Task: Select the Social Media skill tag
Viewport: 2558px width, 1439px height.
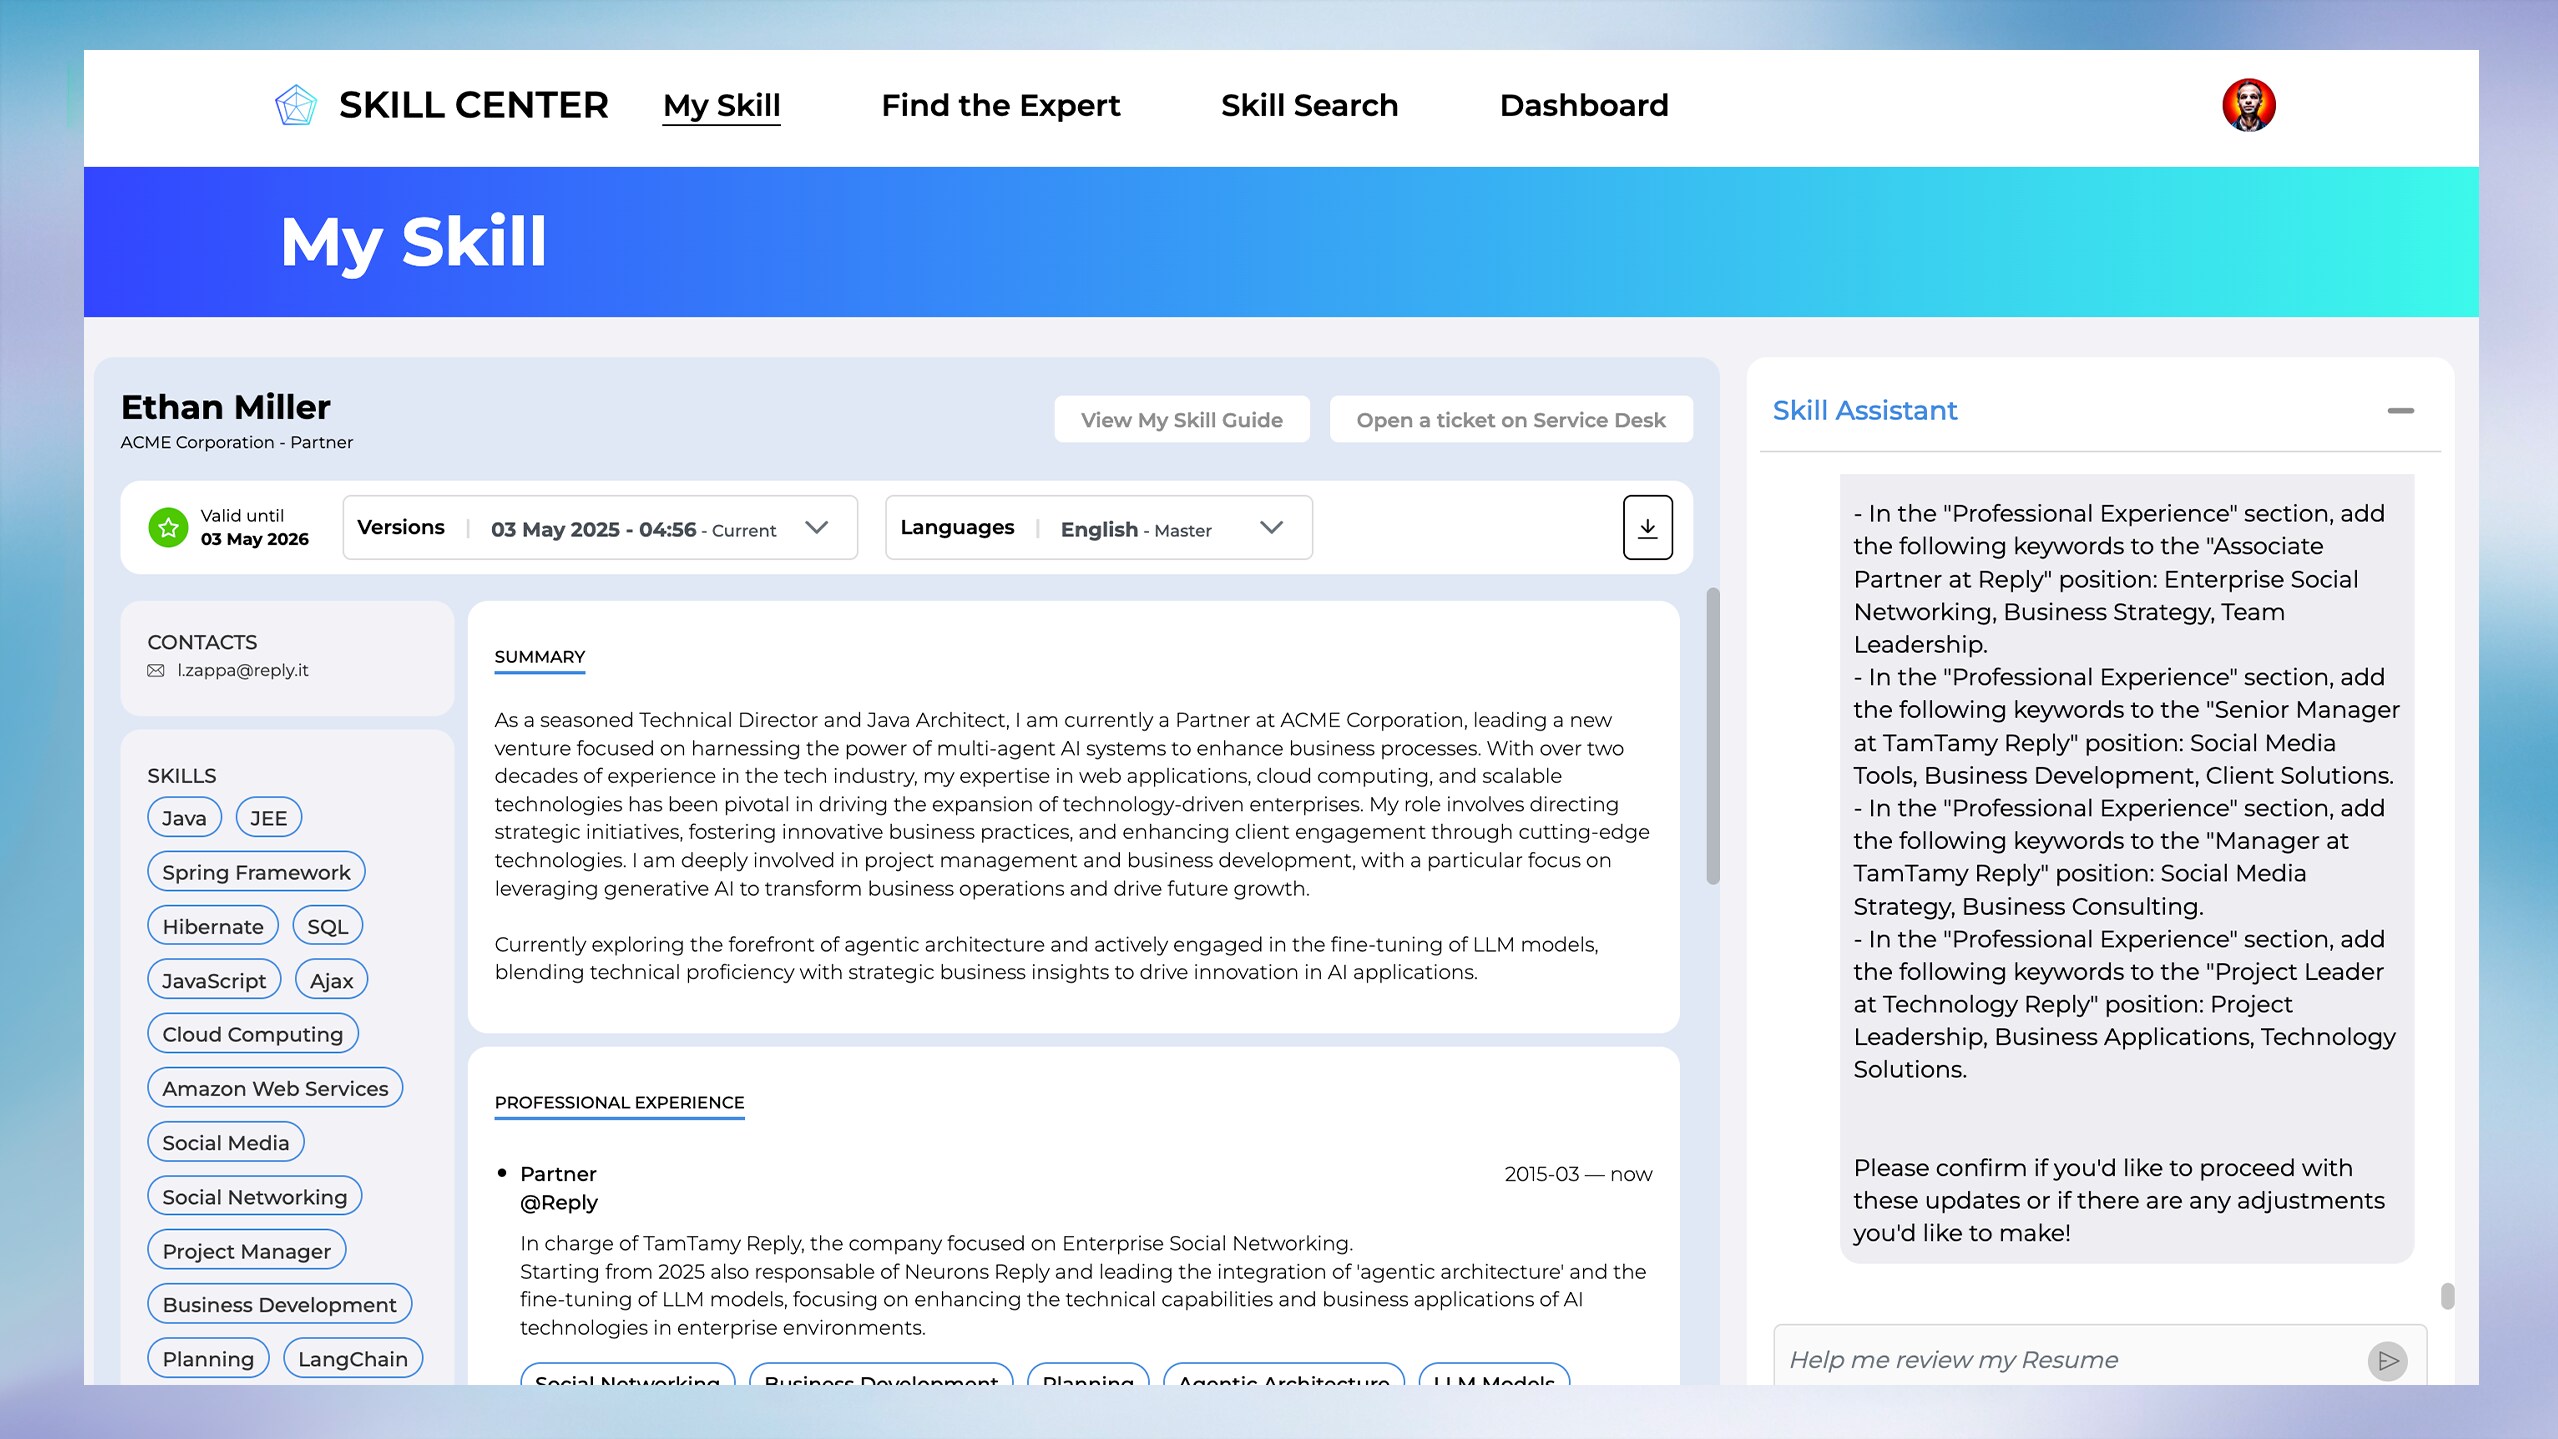Action: point(225,1143)
